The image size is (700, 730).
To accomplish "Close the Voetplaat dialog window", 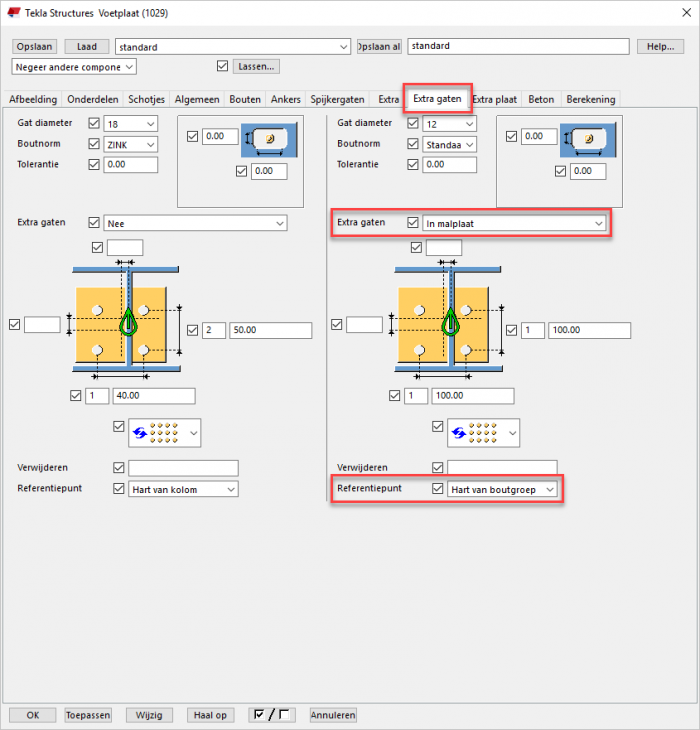I will coord(687,13).
